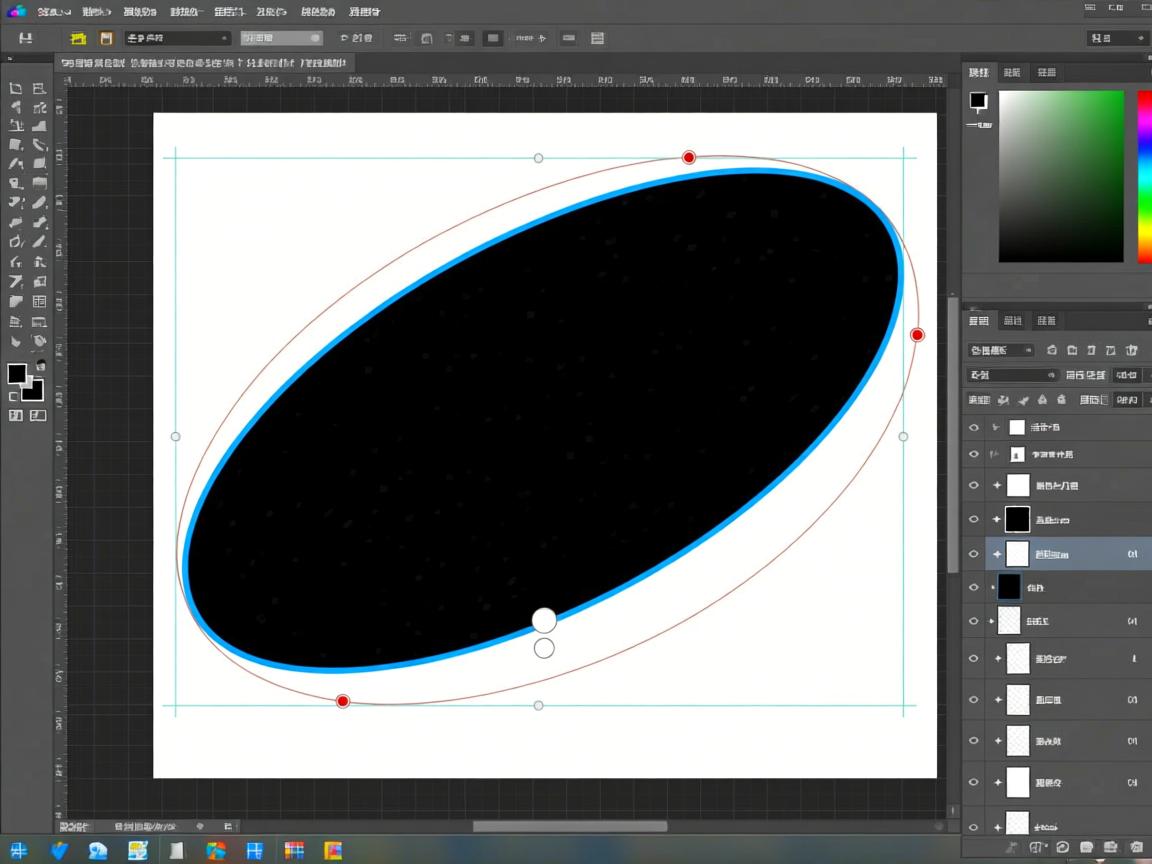Open the Windows Start button on the taskbar
Viewport: 1152px width, 864px height.
pos(20,850)
